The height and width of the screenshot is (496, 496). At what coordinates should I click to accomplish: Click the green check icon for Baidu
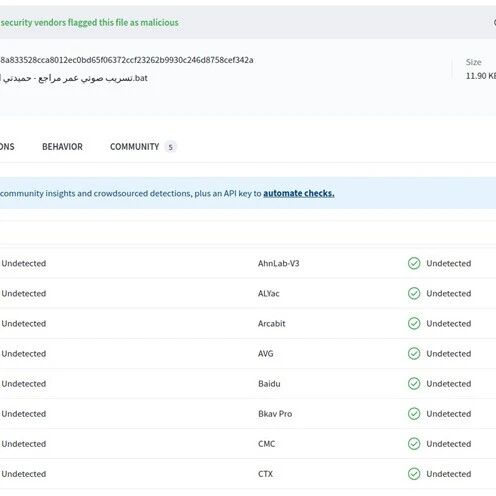click(414, 384)
